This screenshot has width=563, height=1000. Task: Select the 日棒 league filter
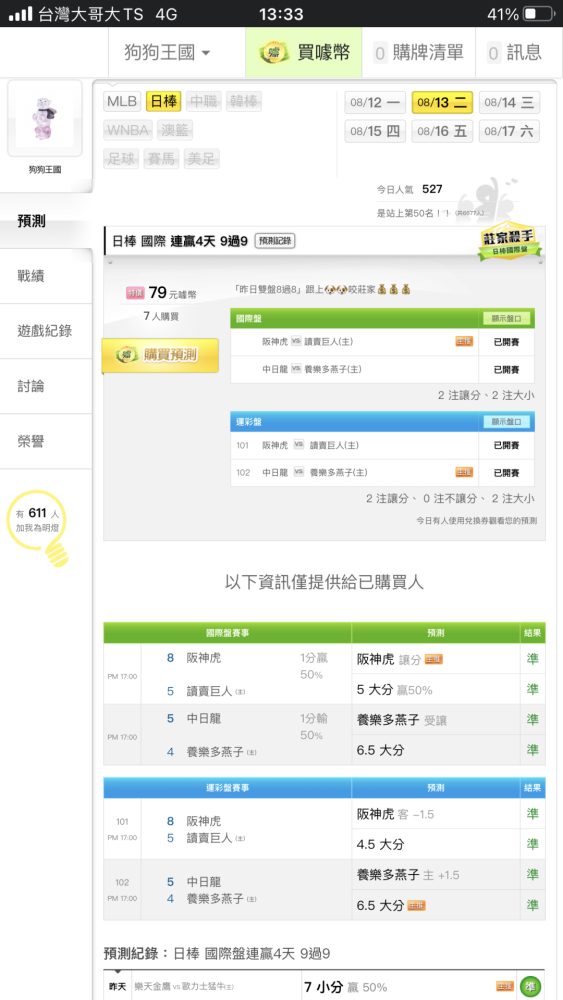(163, 101)
